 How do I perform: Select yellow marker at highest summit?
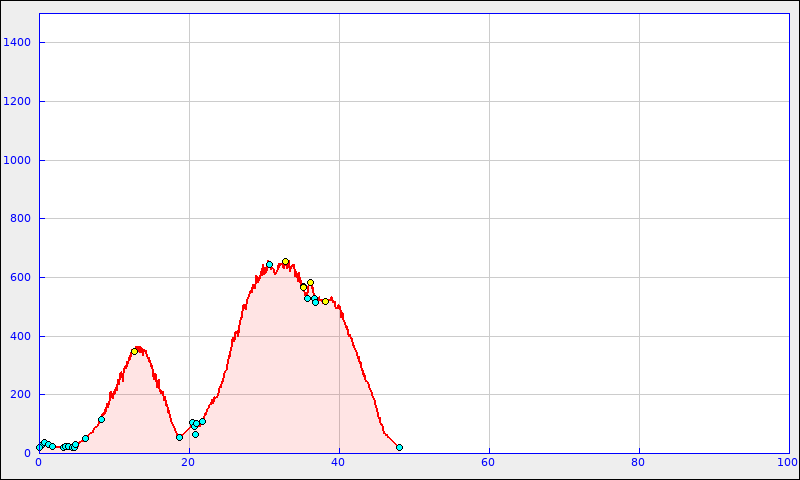pyautogui.click(x=285, y=262)
